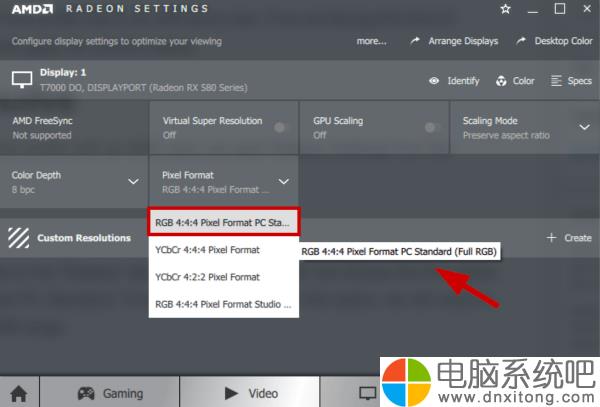Go to Home tab icon

click(19, 393)
